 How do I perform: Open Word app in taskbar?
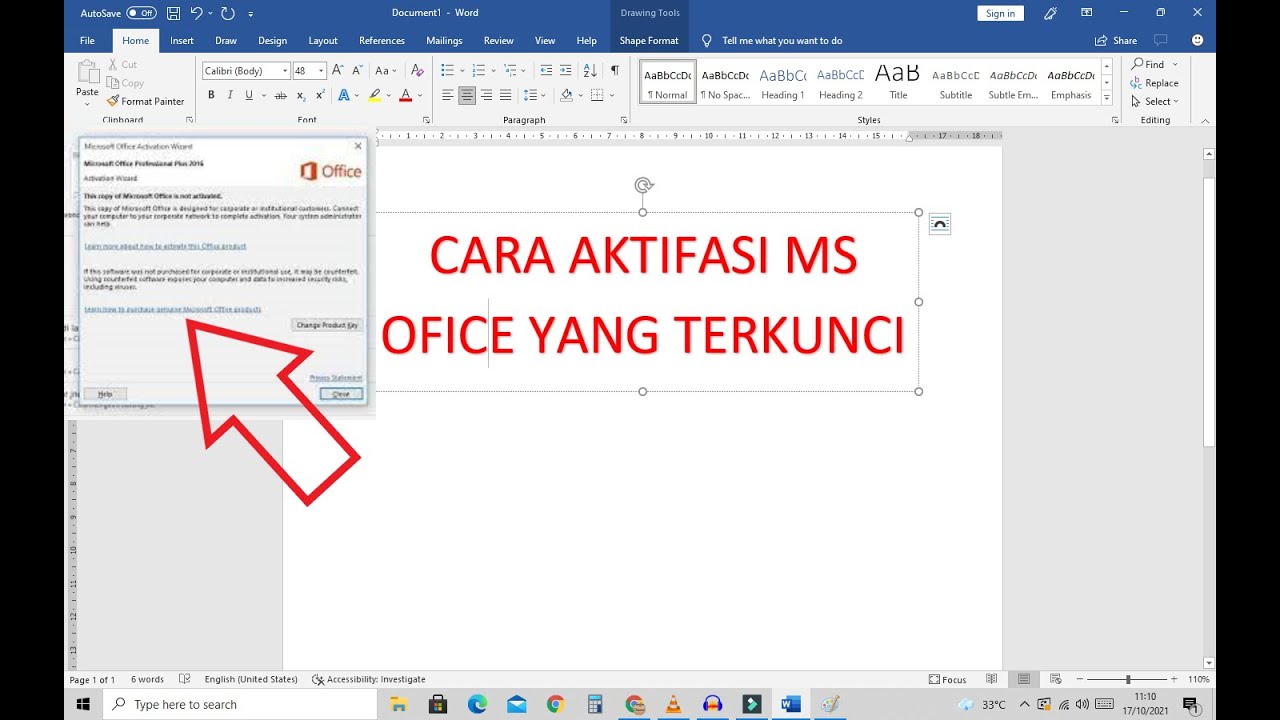click(x=791, y=704)
